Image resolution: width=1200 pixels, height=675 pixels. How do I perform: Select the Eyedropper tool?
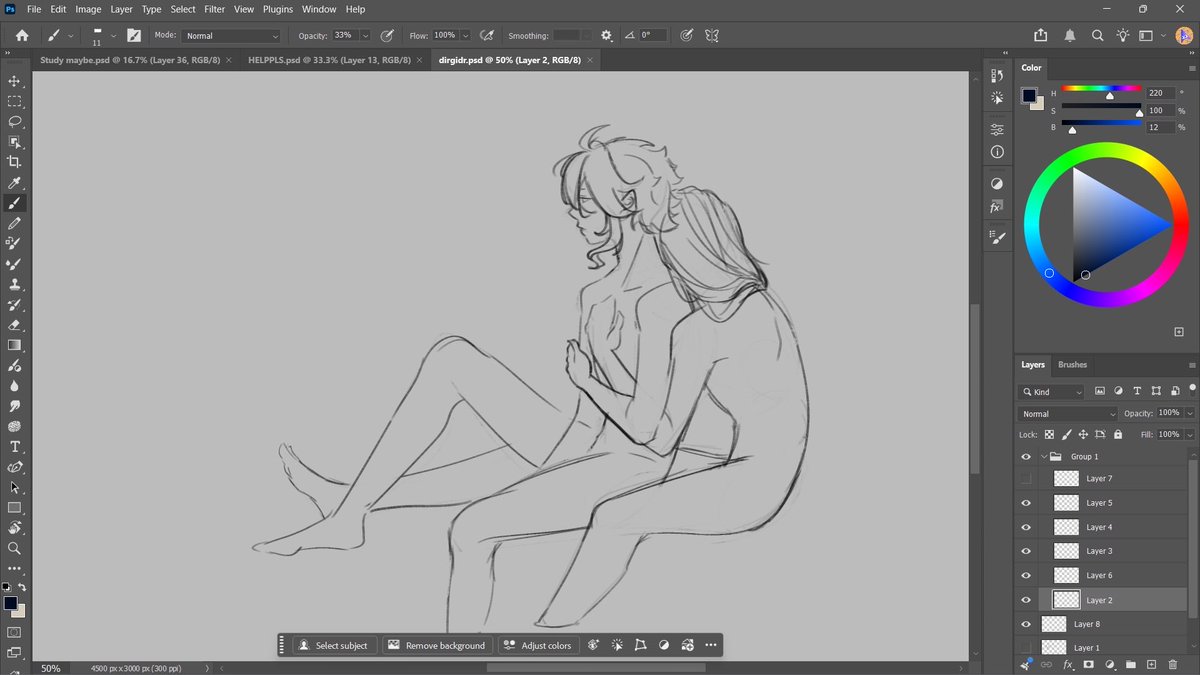14,183
